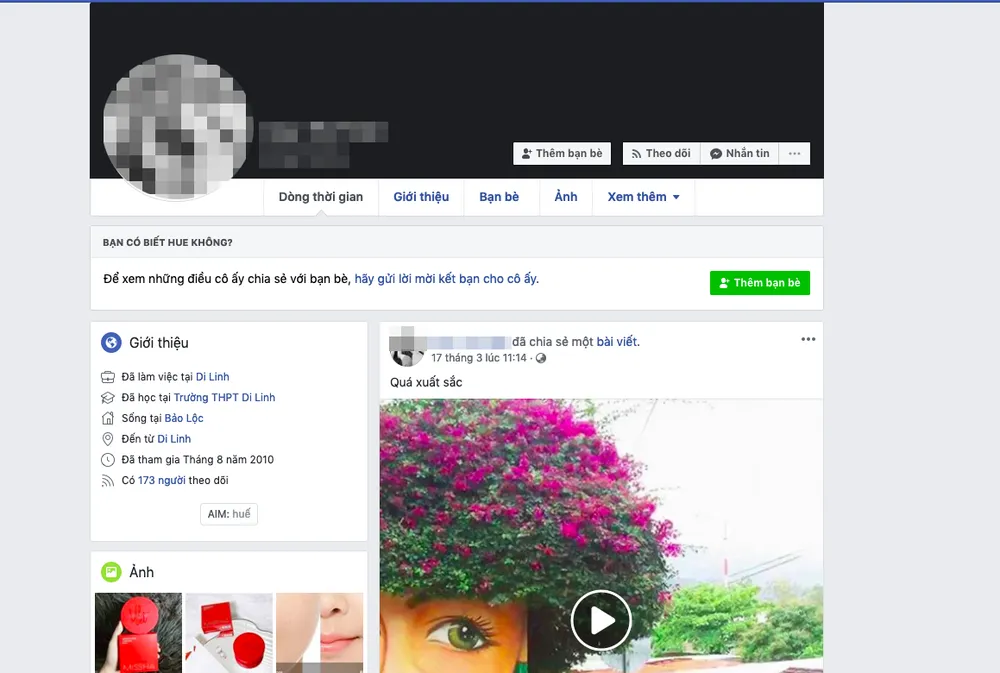Viewport: 1000px width, 673px height.
Task: Click the green Thêm bạn bè button in the banner
Action: 760,283
